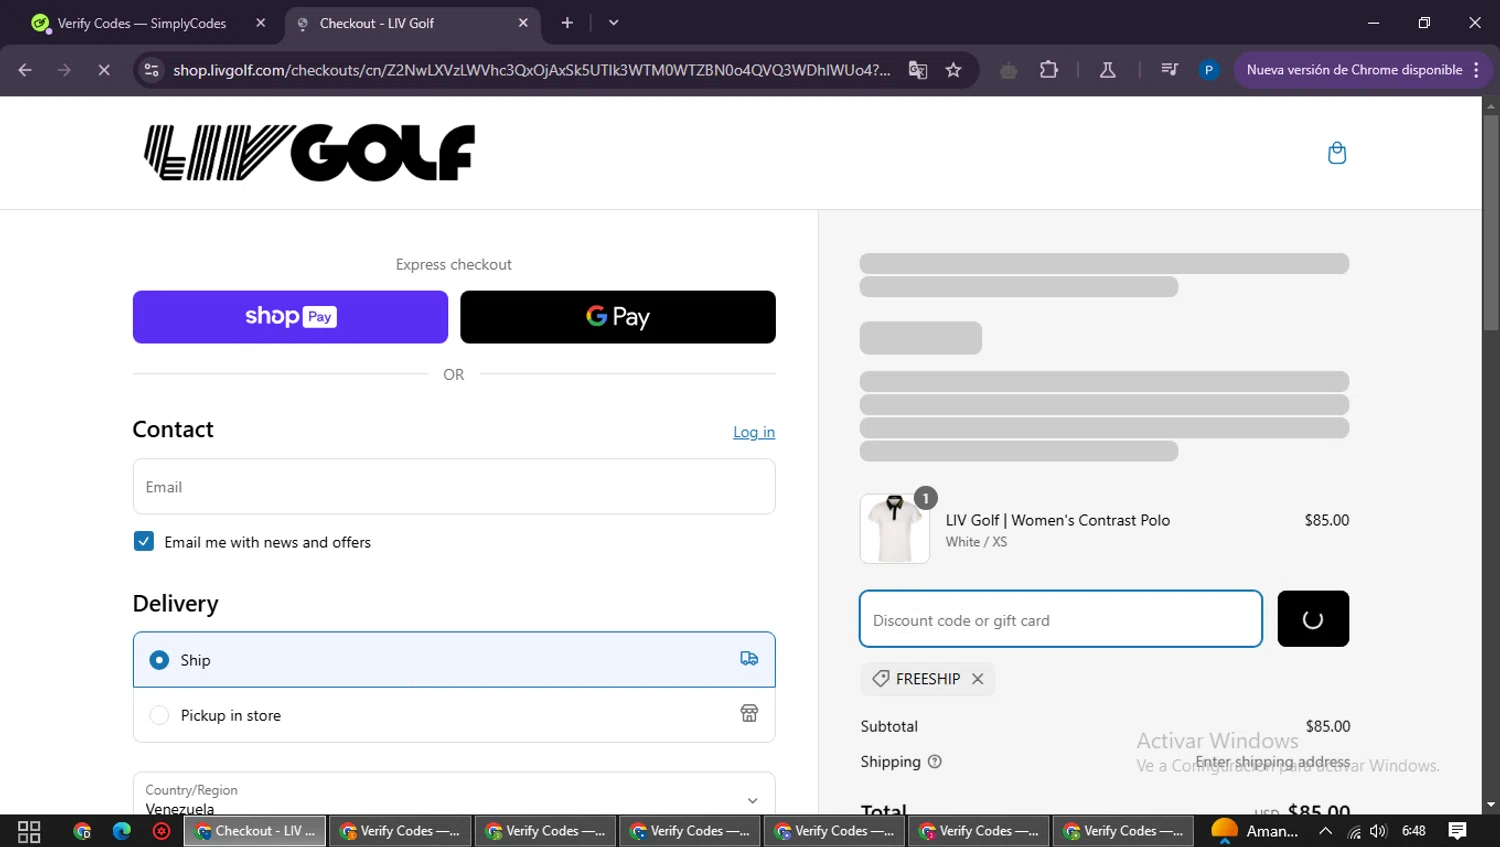Open the tab search dropdown arrow

point(613,23)
